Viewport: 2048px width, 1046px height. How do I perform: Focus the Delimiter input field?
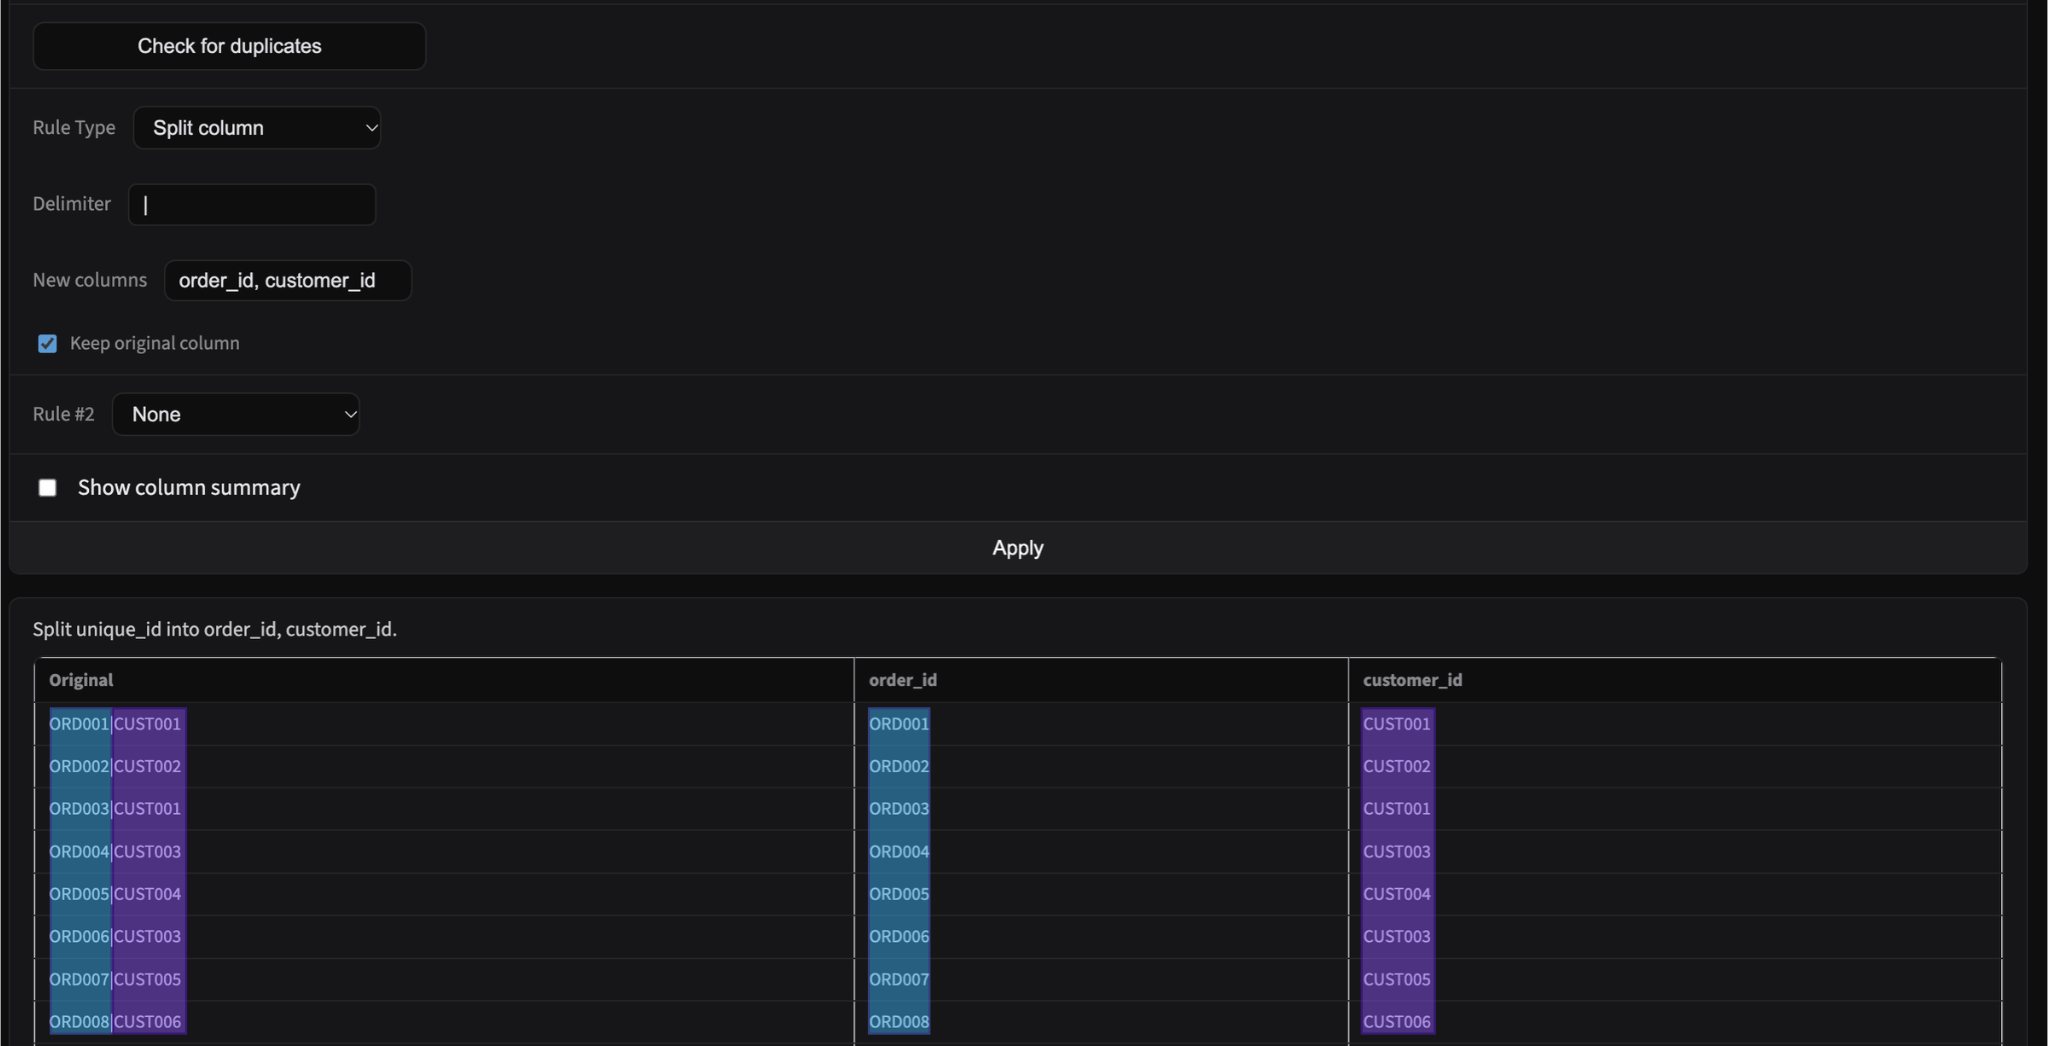[x=252, y=204]
